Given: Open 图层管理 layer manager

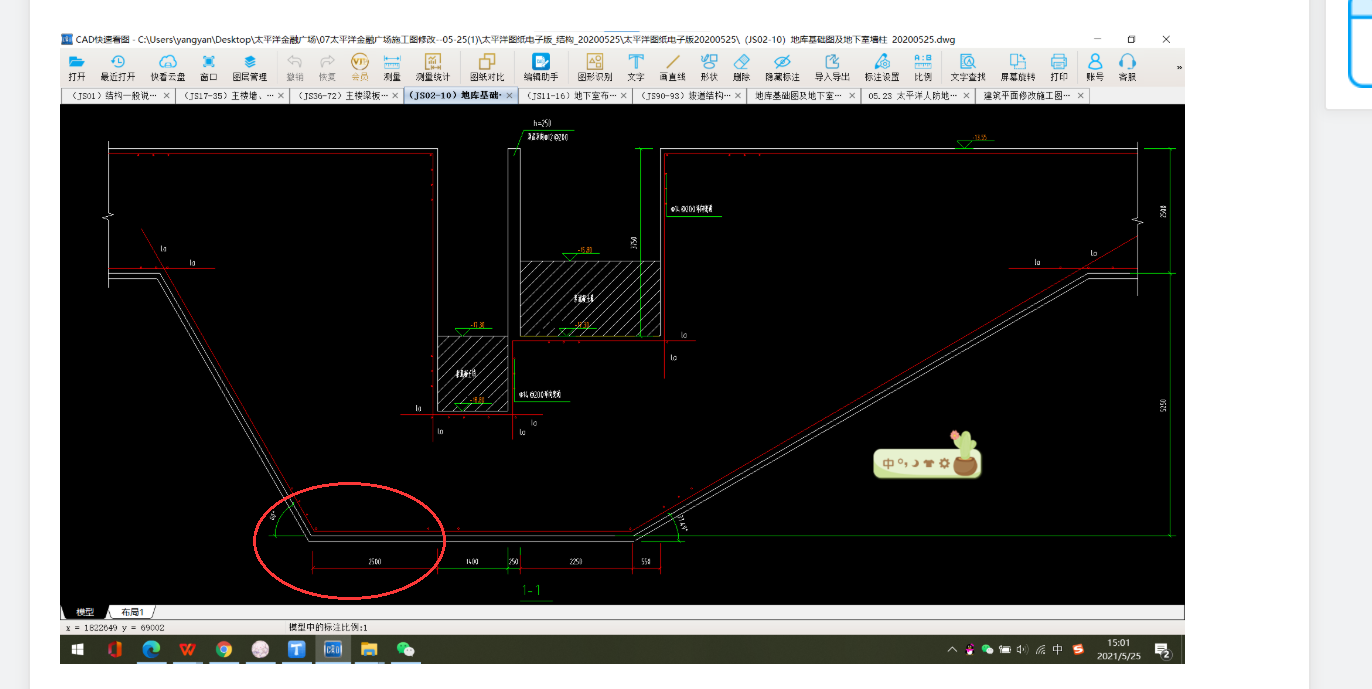Looking at the screenshot, I should (x=250, y=67).
